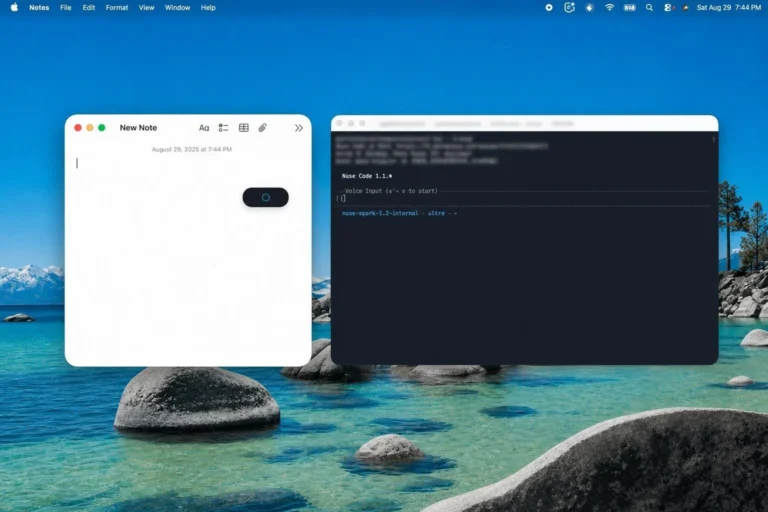Screen dimensions: 768x512
Task: Click the 'nuse-spark-1.2-internal' model name in terminal
Action: [380, 213]
